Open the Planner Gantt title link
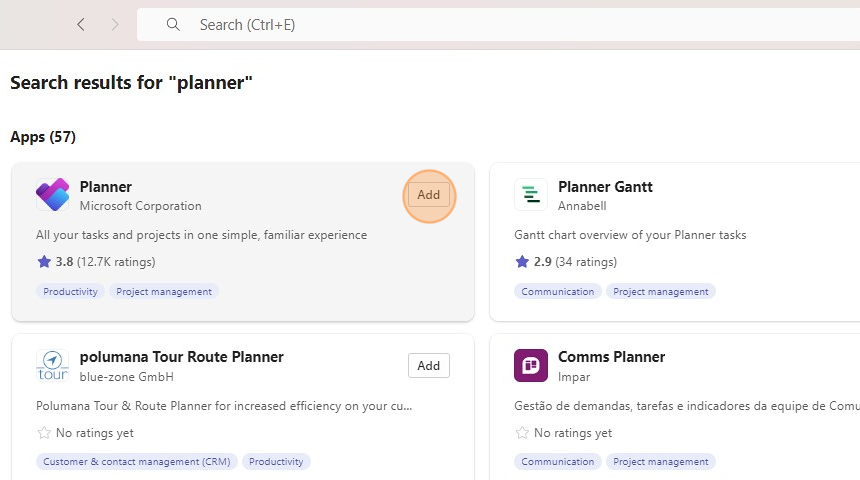 (x=605, y=187)
